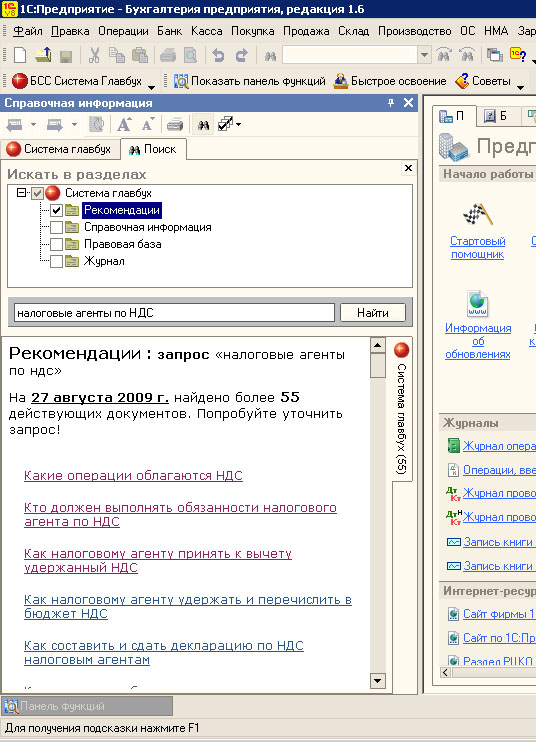Image resolution: width=536 pixels, height=742 pixels.
Task: Click the date link 27 августа 2009 г.
Action: coord(100,398)
